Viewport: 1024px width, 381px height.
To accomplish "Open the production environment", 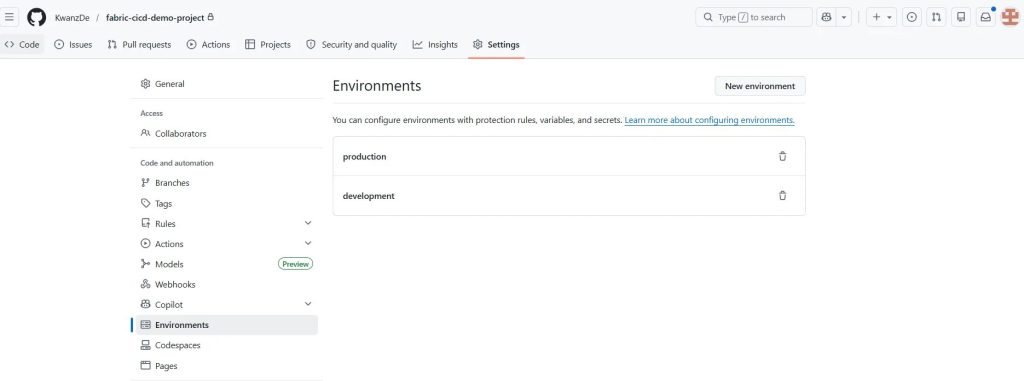I will click(x=364, y=157).
